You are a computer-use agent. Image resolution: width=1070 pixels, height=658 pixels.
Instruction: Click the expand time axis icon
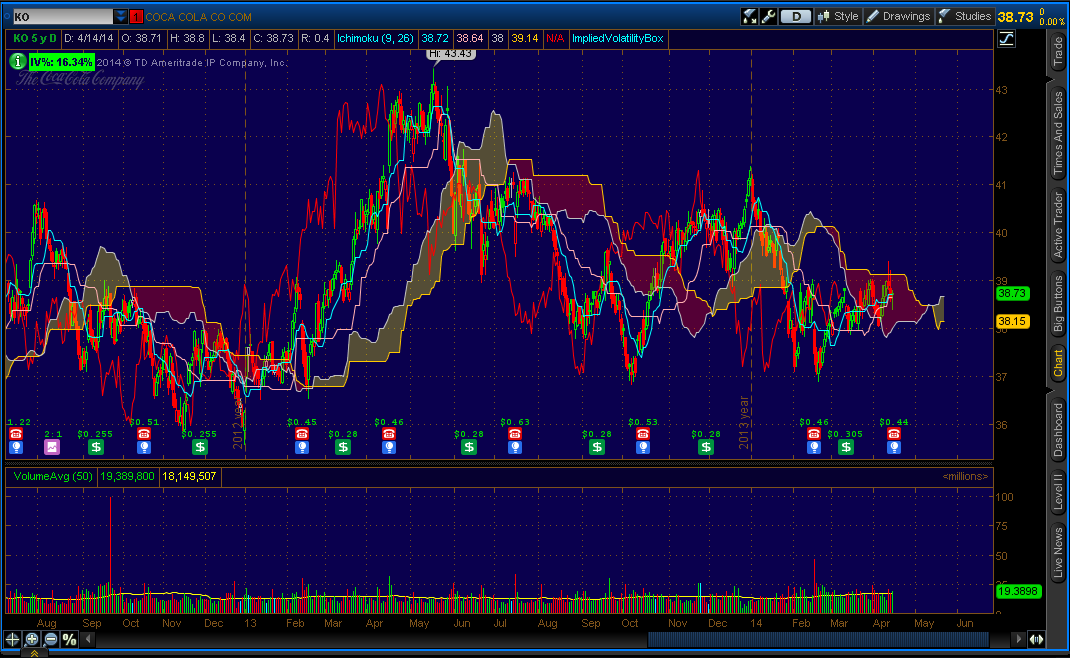[x=1037, y=640]
